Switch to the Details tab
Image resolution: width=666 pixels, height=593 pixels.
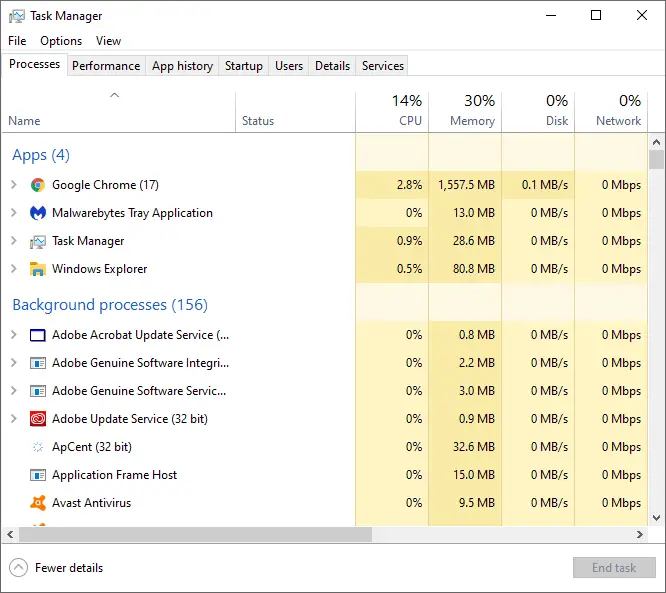332,66
